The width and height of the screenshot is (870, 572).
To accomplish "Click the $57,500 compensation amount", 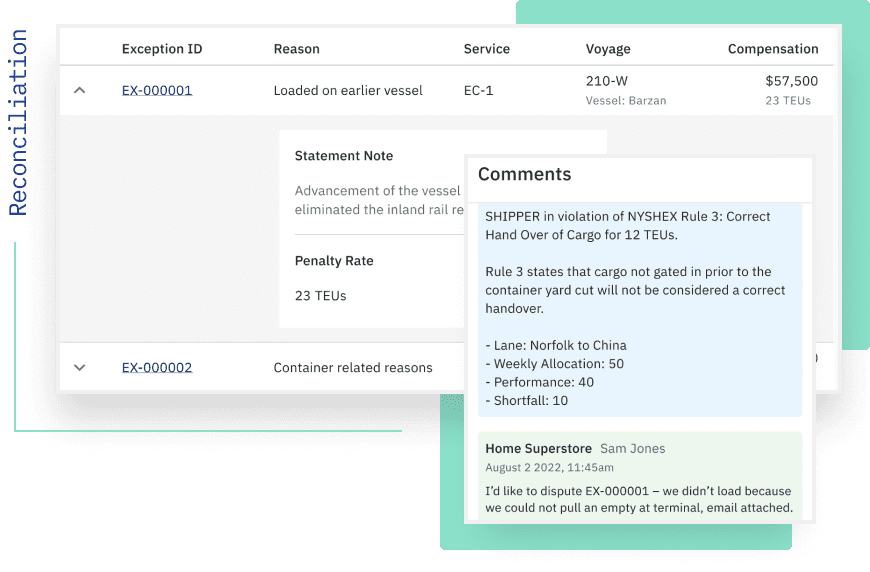I will click(791, 81).
